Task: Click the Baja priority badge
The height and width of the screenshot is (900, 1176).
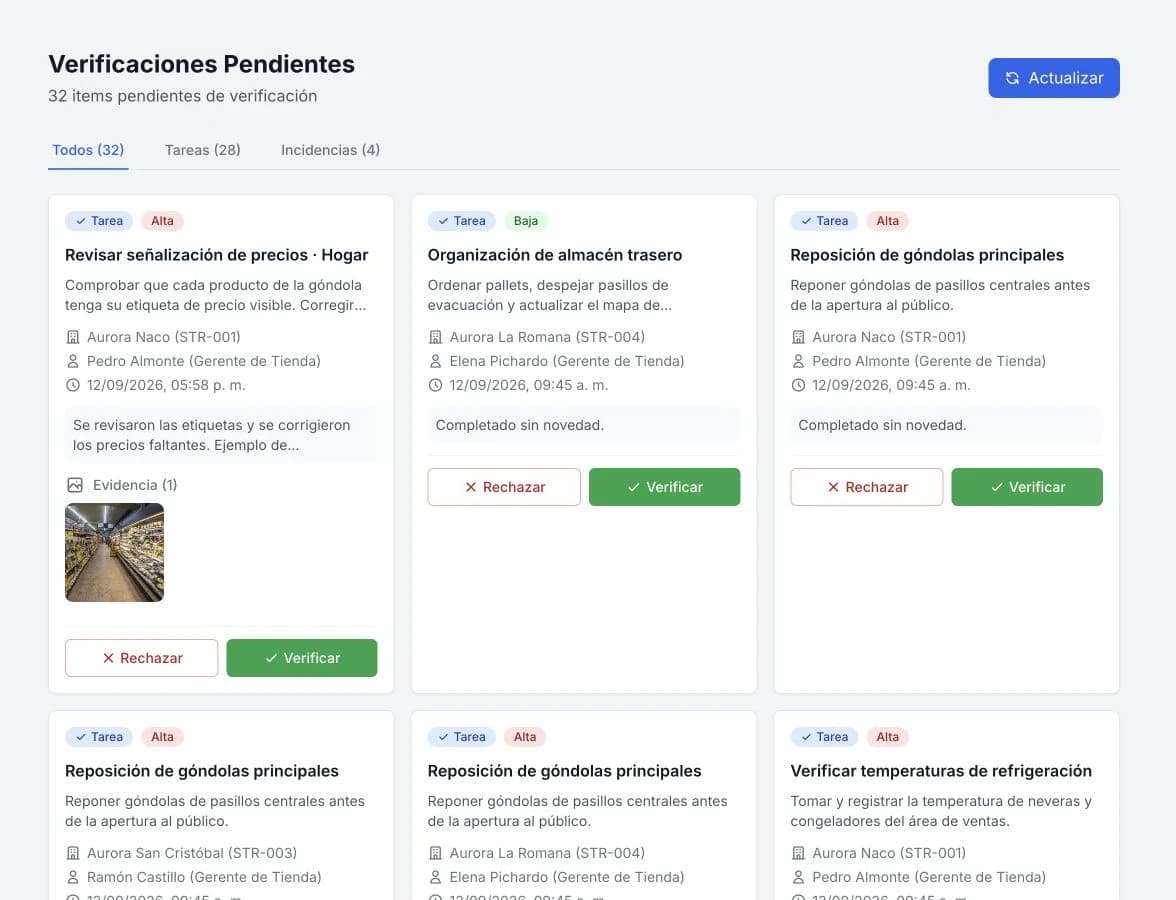Action: click(526, 221)
